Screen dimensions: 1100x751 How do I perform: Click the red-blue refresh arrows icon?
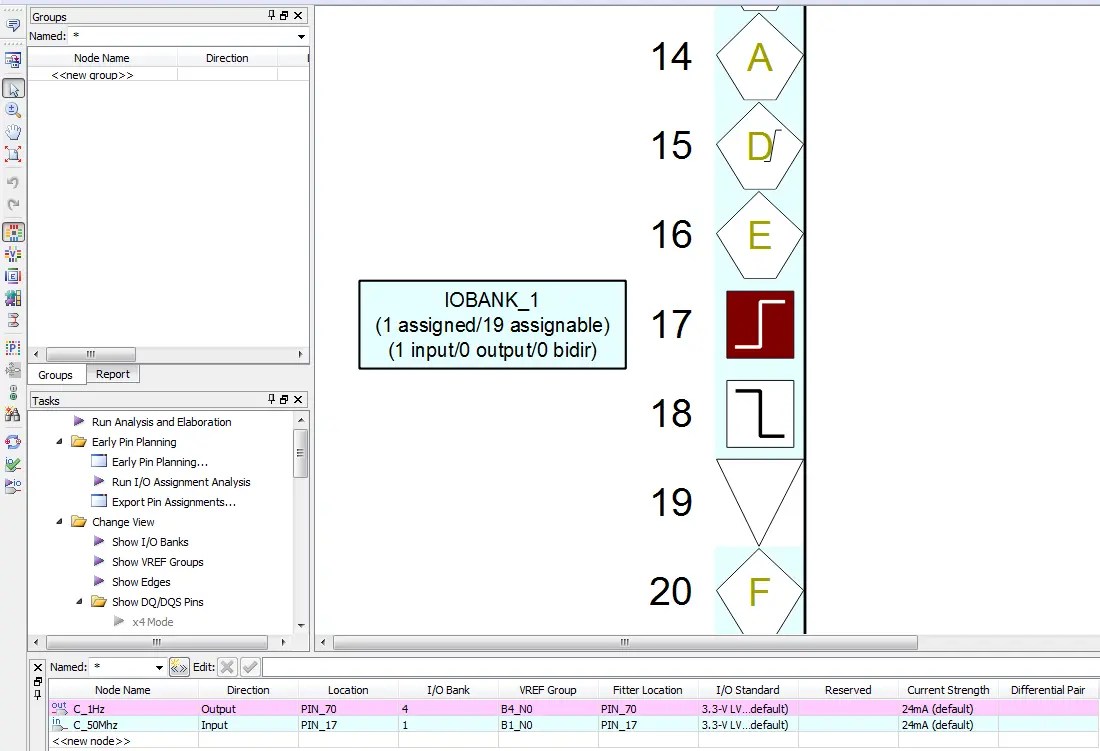pyautogui.click(x=13, y=442)
